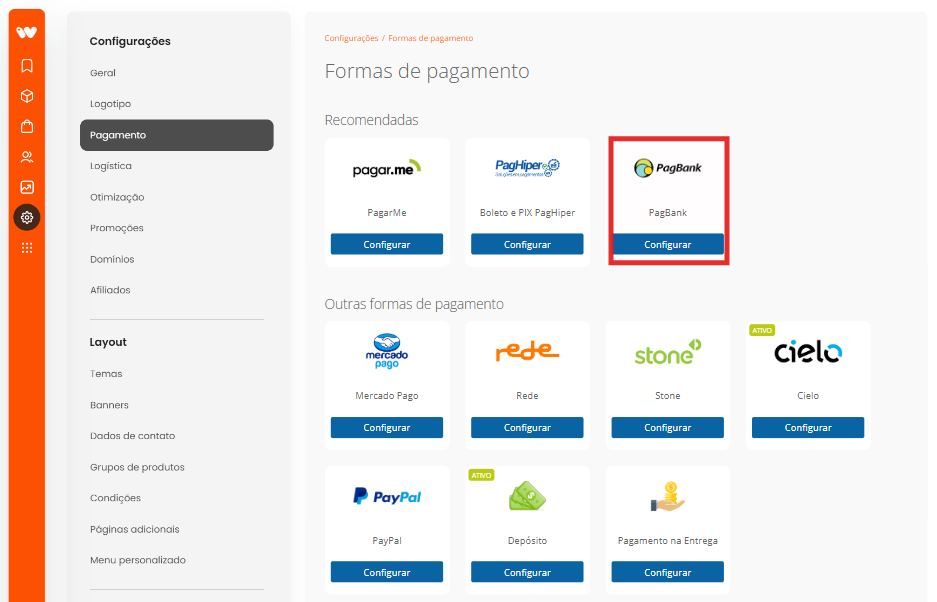Click Configurar for PagarMe

click(x=387, y=244)
